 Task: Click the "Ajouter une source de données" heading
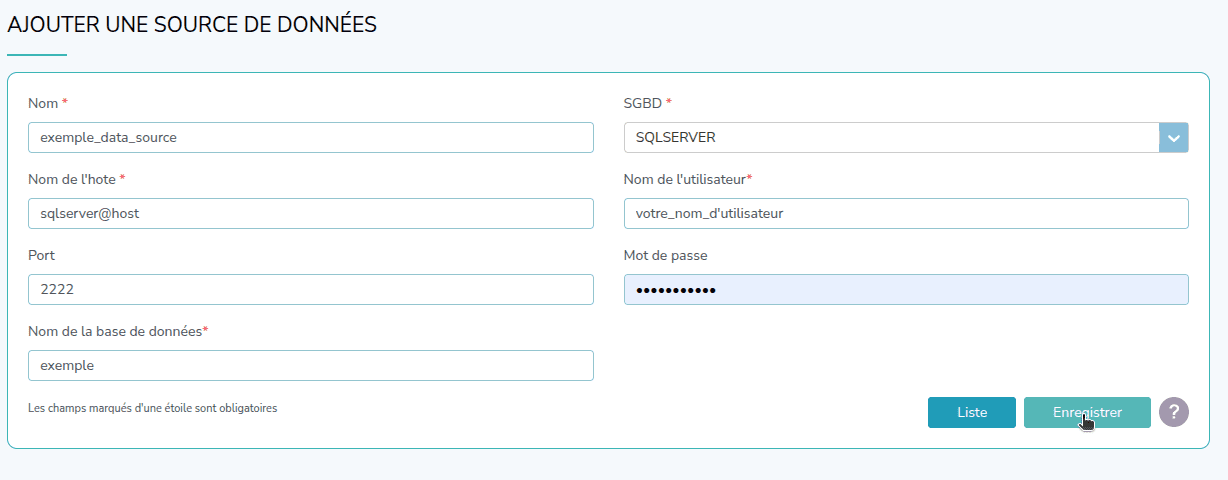pos(192,25)
